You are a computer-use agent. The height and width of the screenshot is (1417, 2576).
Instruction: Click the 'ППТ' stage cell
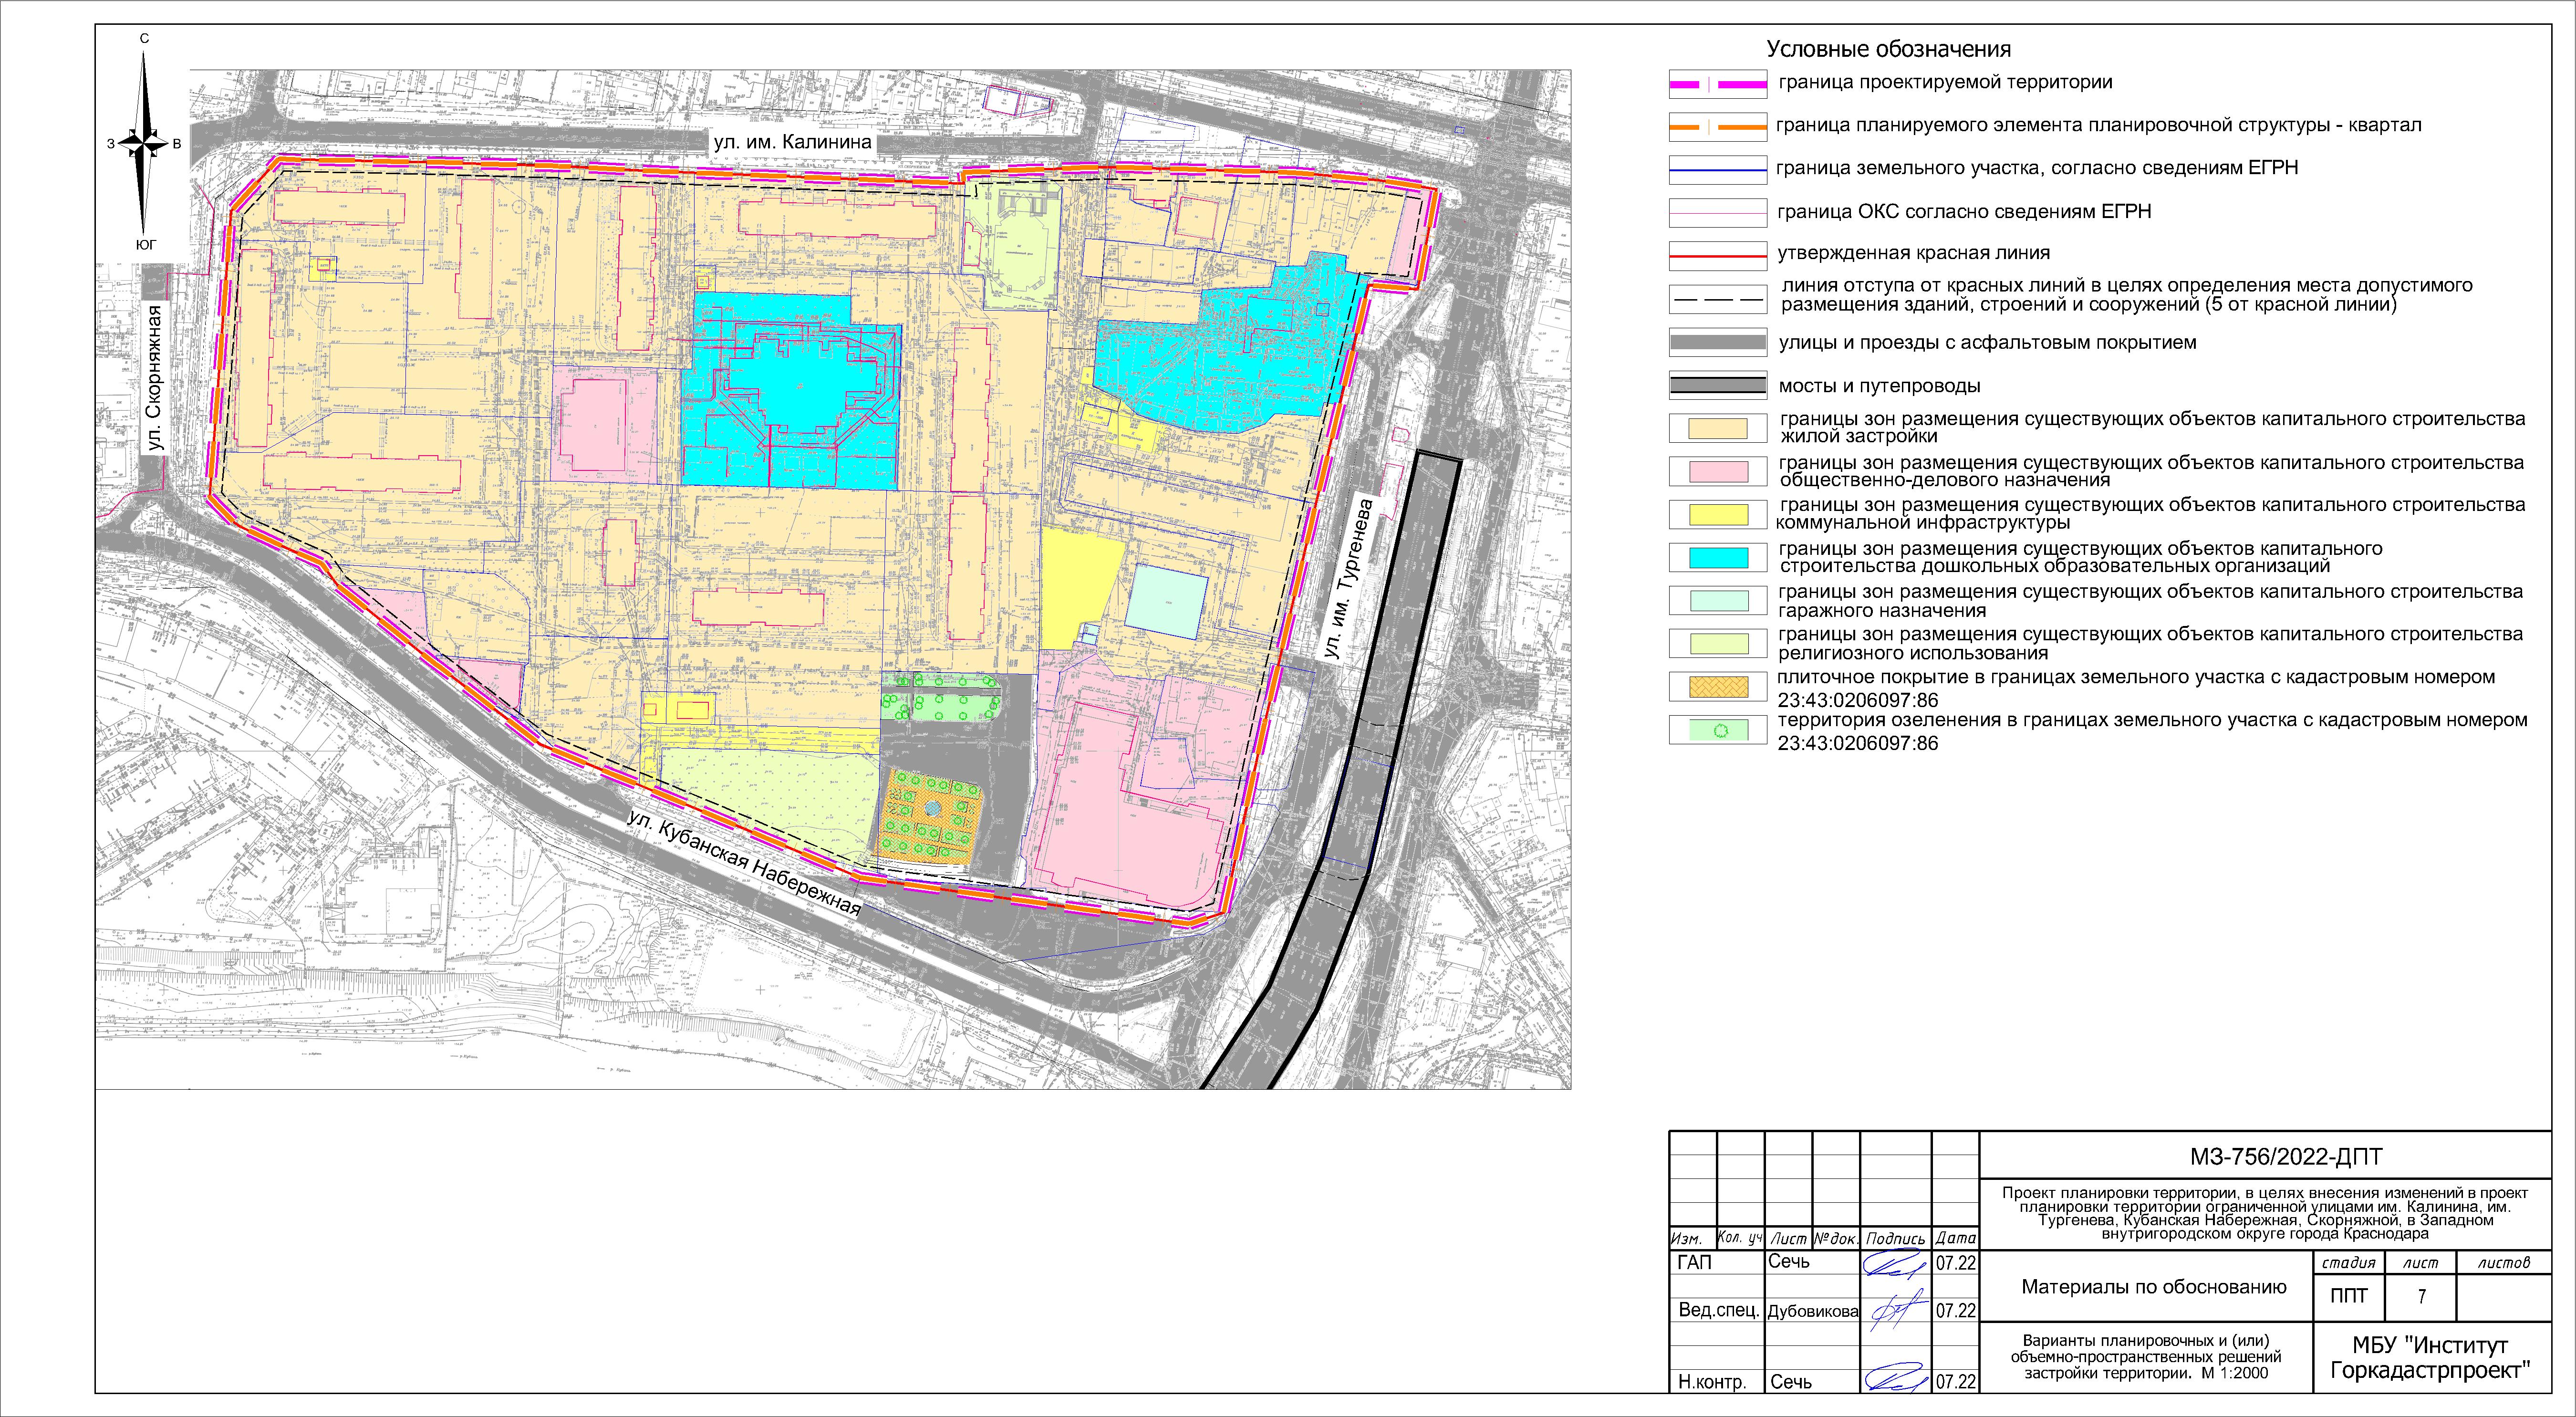click(x=2349, y=1296)
